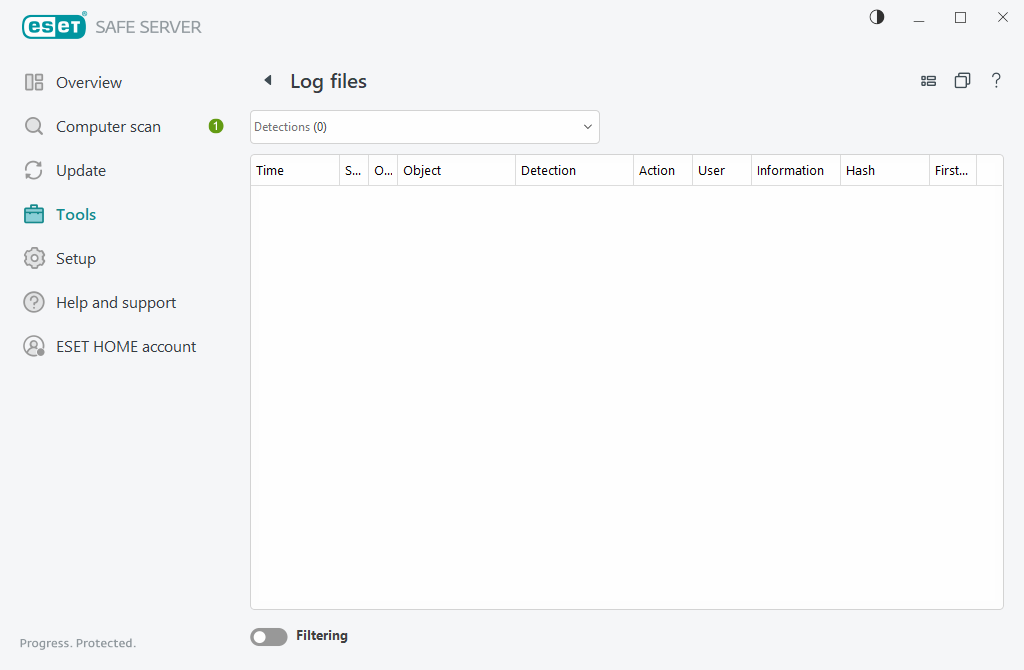Open help using the question mark icon
Image resolution: width=1024 pixels, height=670 pixels.
[x=996, y=80]
